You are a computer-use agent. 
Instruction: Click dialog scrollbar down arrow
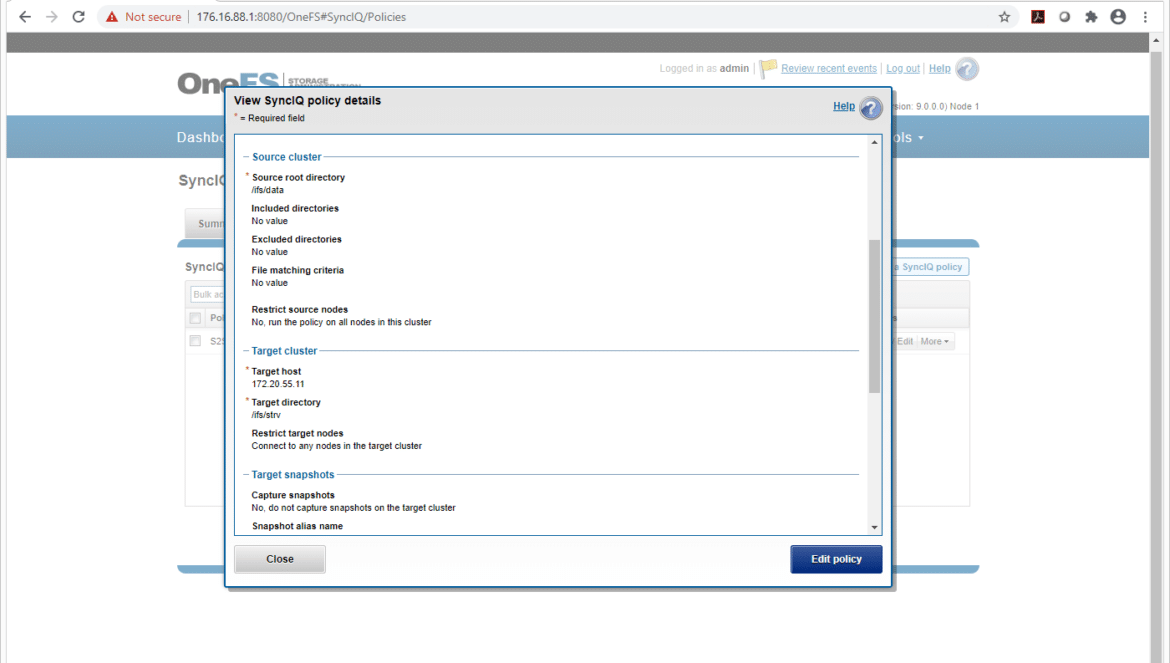pos(875,527)
